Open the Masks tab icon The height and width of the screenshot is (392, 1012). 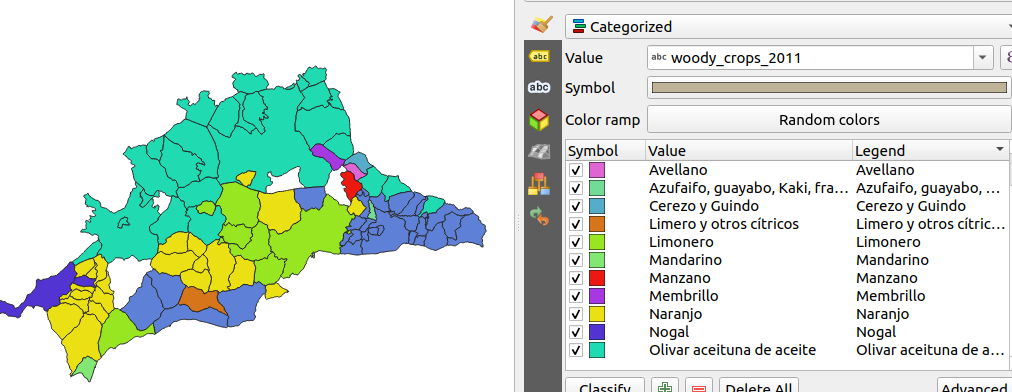[x=539, y=87]
